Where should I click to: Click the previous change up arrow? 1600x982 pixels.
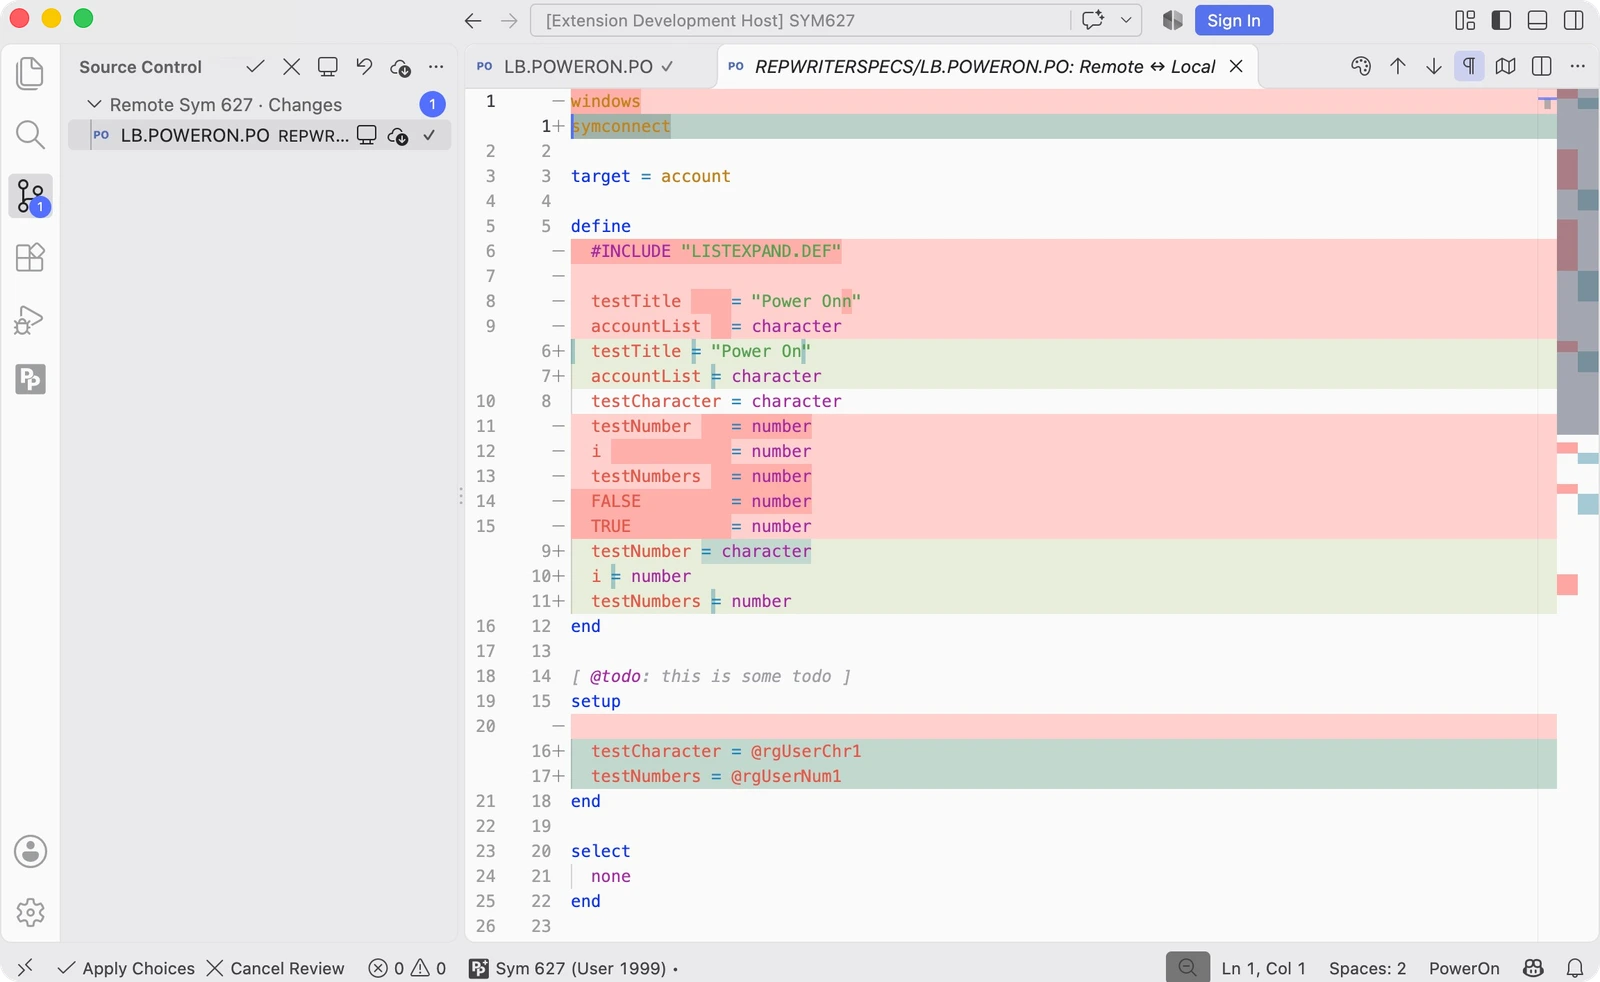coord(1398,66)
